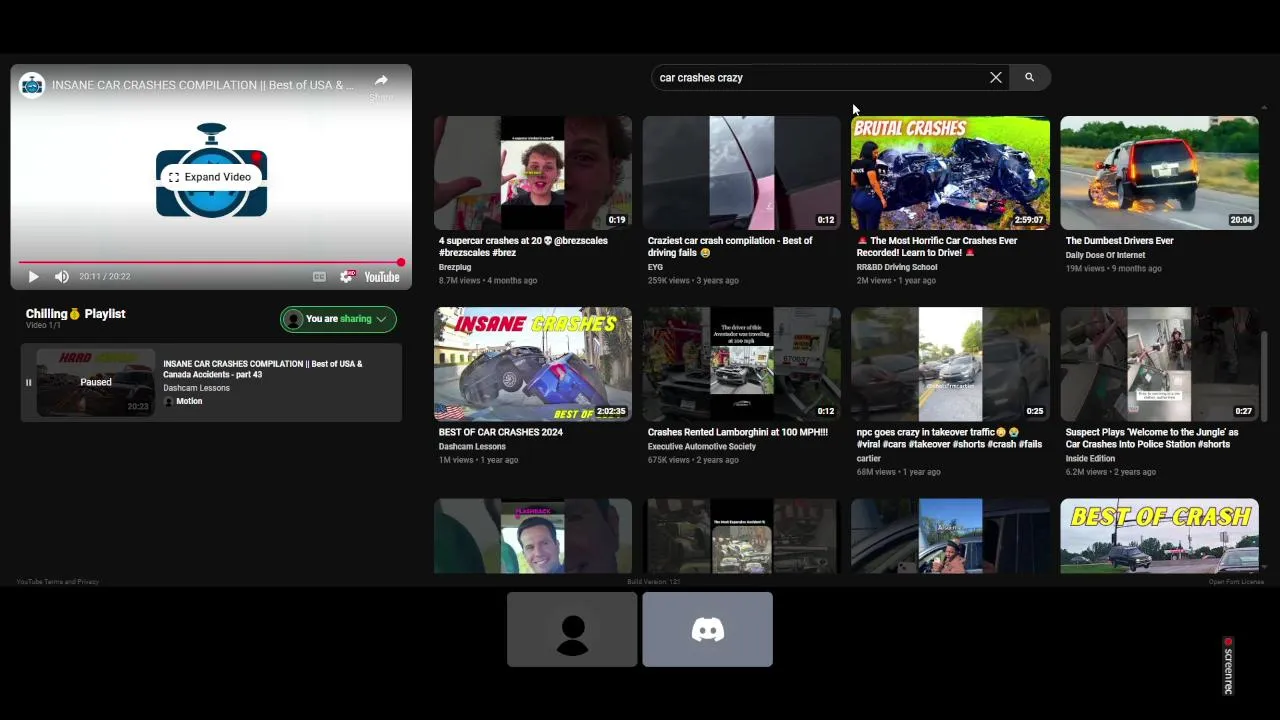Open '4 supercar crashes at 20' thumbnail
The image size is (1280, 720).
pos(533,173)
